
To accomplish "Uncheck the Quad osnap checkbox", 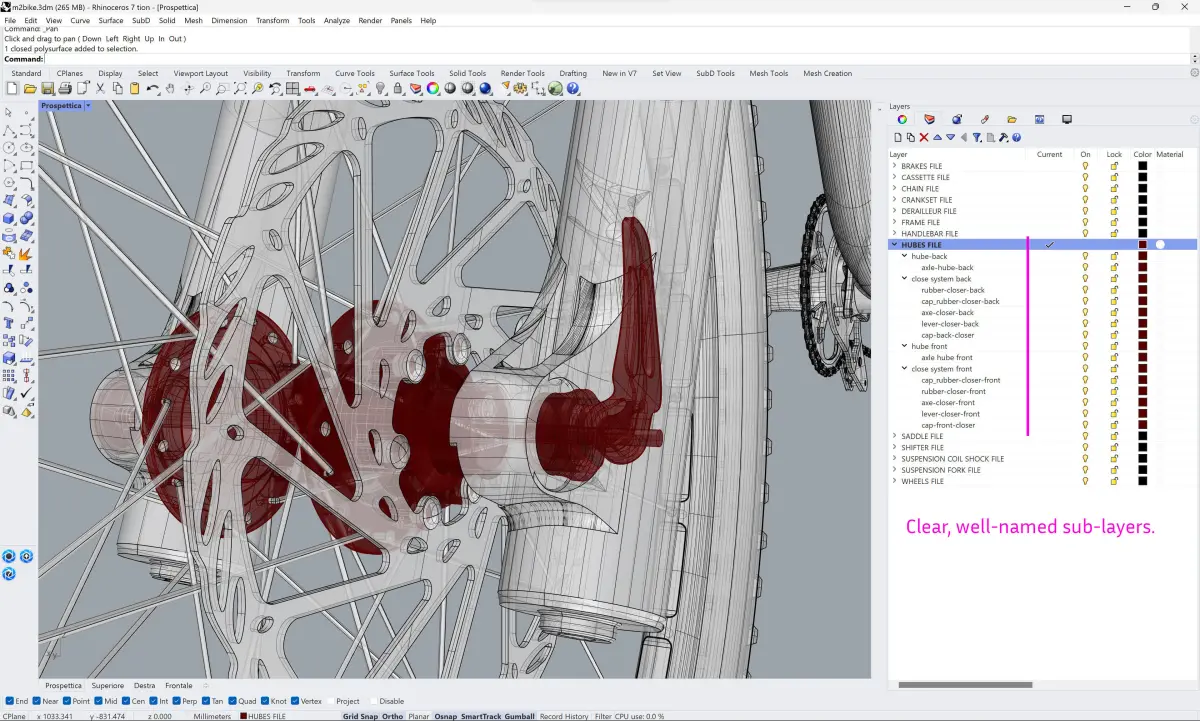I will click(x=232, y=701).
